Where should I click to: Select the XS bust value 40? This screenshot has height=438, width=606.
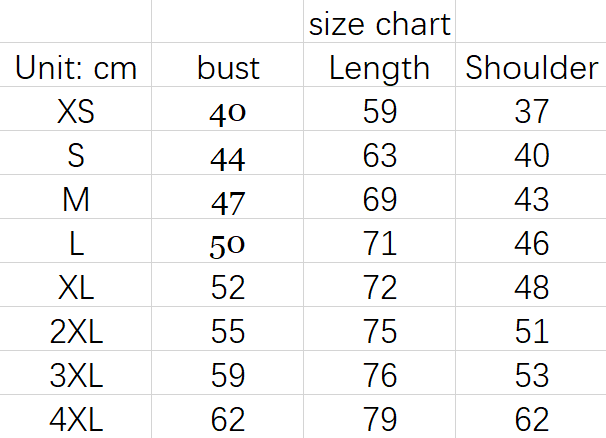click(228, 112)
